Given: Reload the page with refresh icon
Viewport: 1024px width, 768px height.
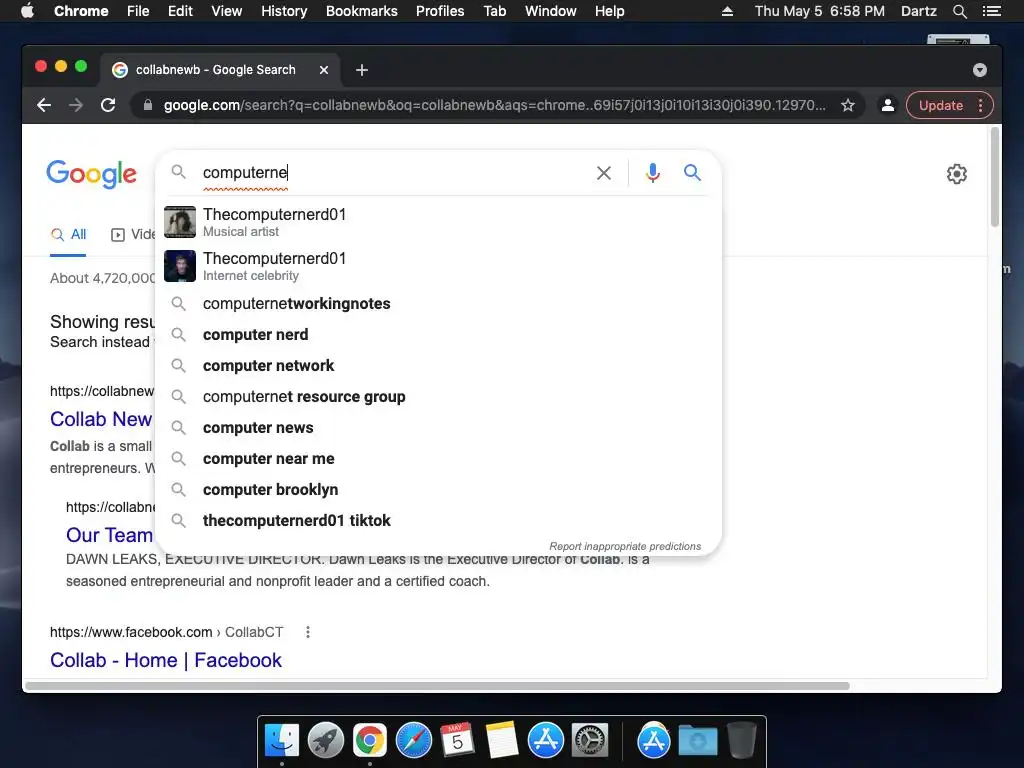Looking at the screenshot, I should click(x=108, y=105).
